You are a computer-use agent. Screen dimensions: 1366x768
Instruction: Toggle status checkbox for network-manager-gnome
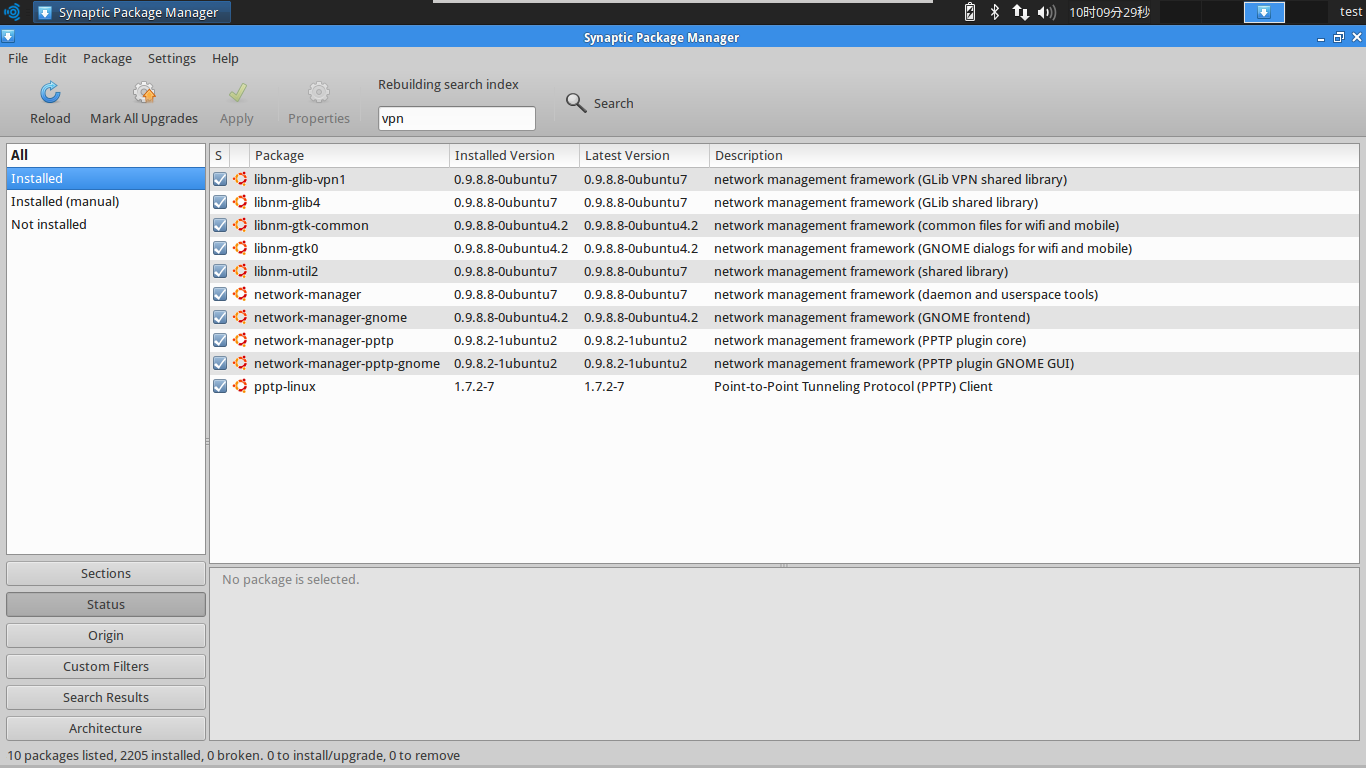pos(220,317)
